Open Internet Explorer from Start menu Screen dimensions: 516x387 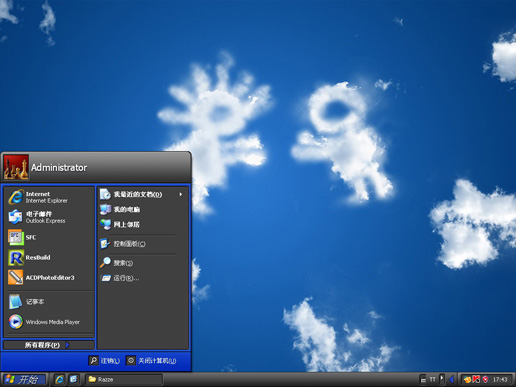(x=49, y=197)
